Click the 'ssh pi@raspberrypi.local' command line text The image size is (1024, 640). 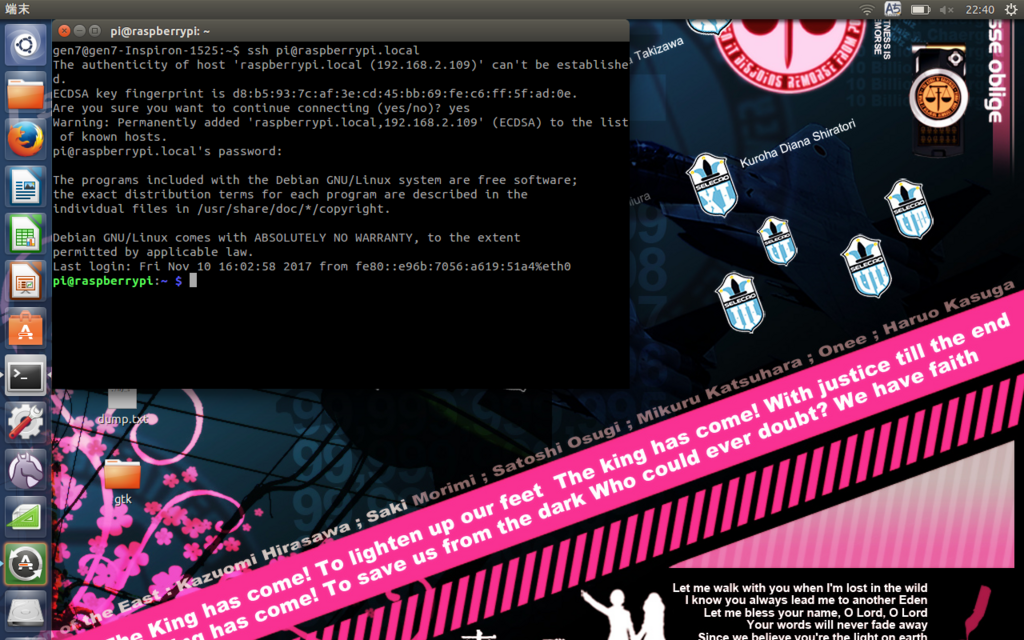pos(333,50)
